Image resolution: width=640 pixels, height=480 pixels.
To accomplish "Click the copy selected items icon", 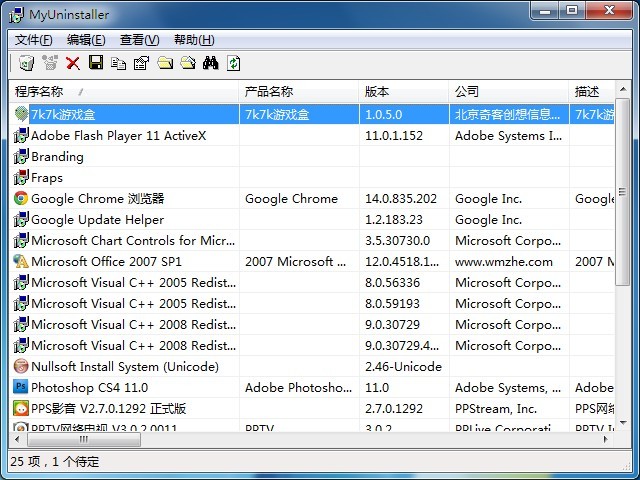I will point(119,63).
